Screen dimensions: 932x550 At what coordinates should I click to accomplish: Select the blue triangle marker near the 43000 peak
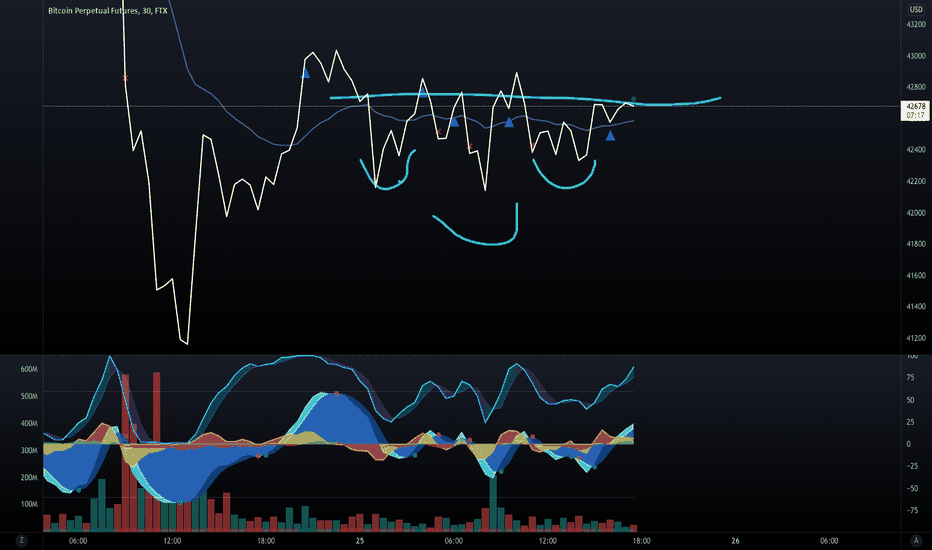[x=306, y=74]
